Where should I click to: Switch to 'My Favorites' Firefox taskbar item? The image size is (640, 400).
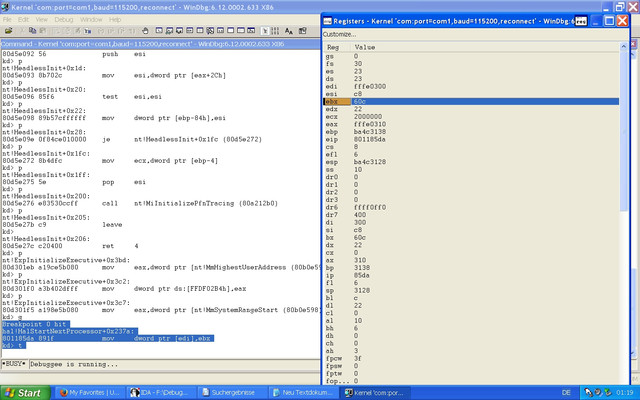(x=89, y=393)
